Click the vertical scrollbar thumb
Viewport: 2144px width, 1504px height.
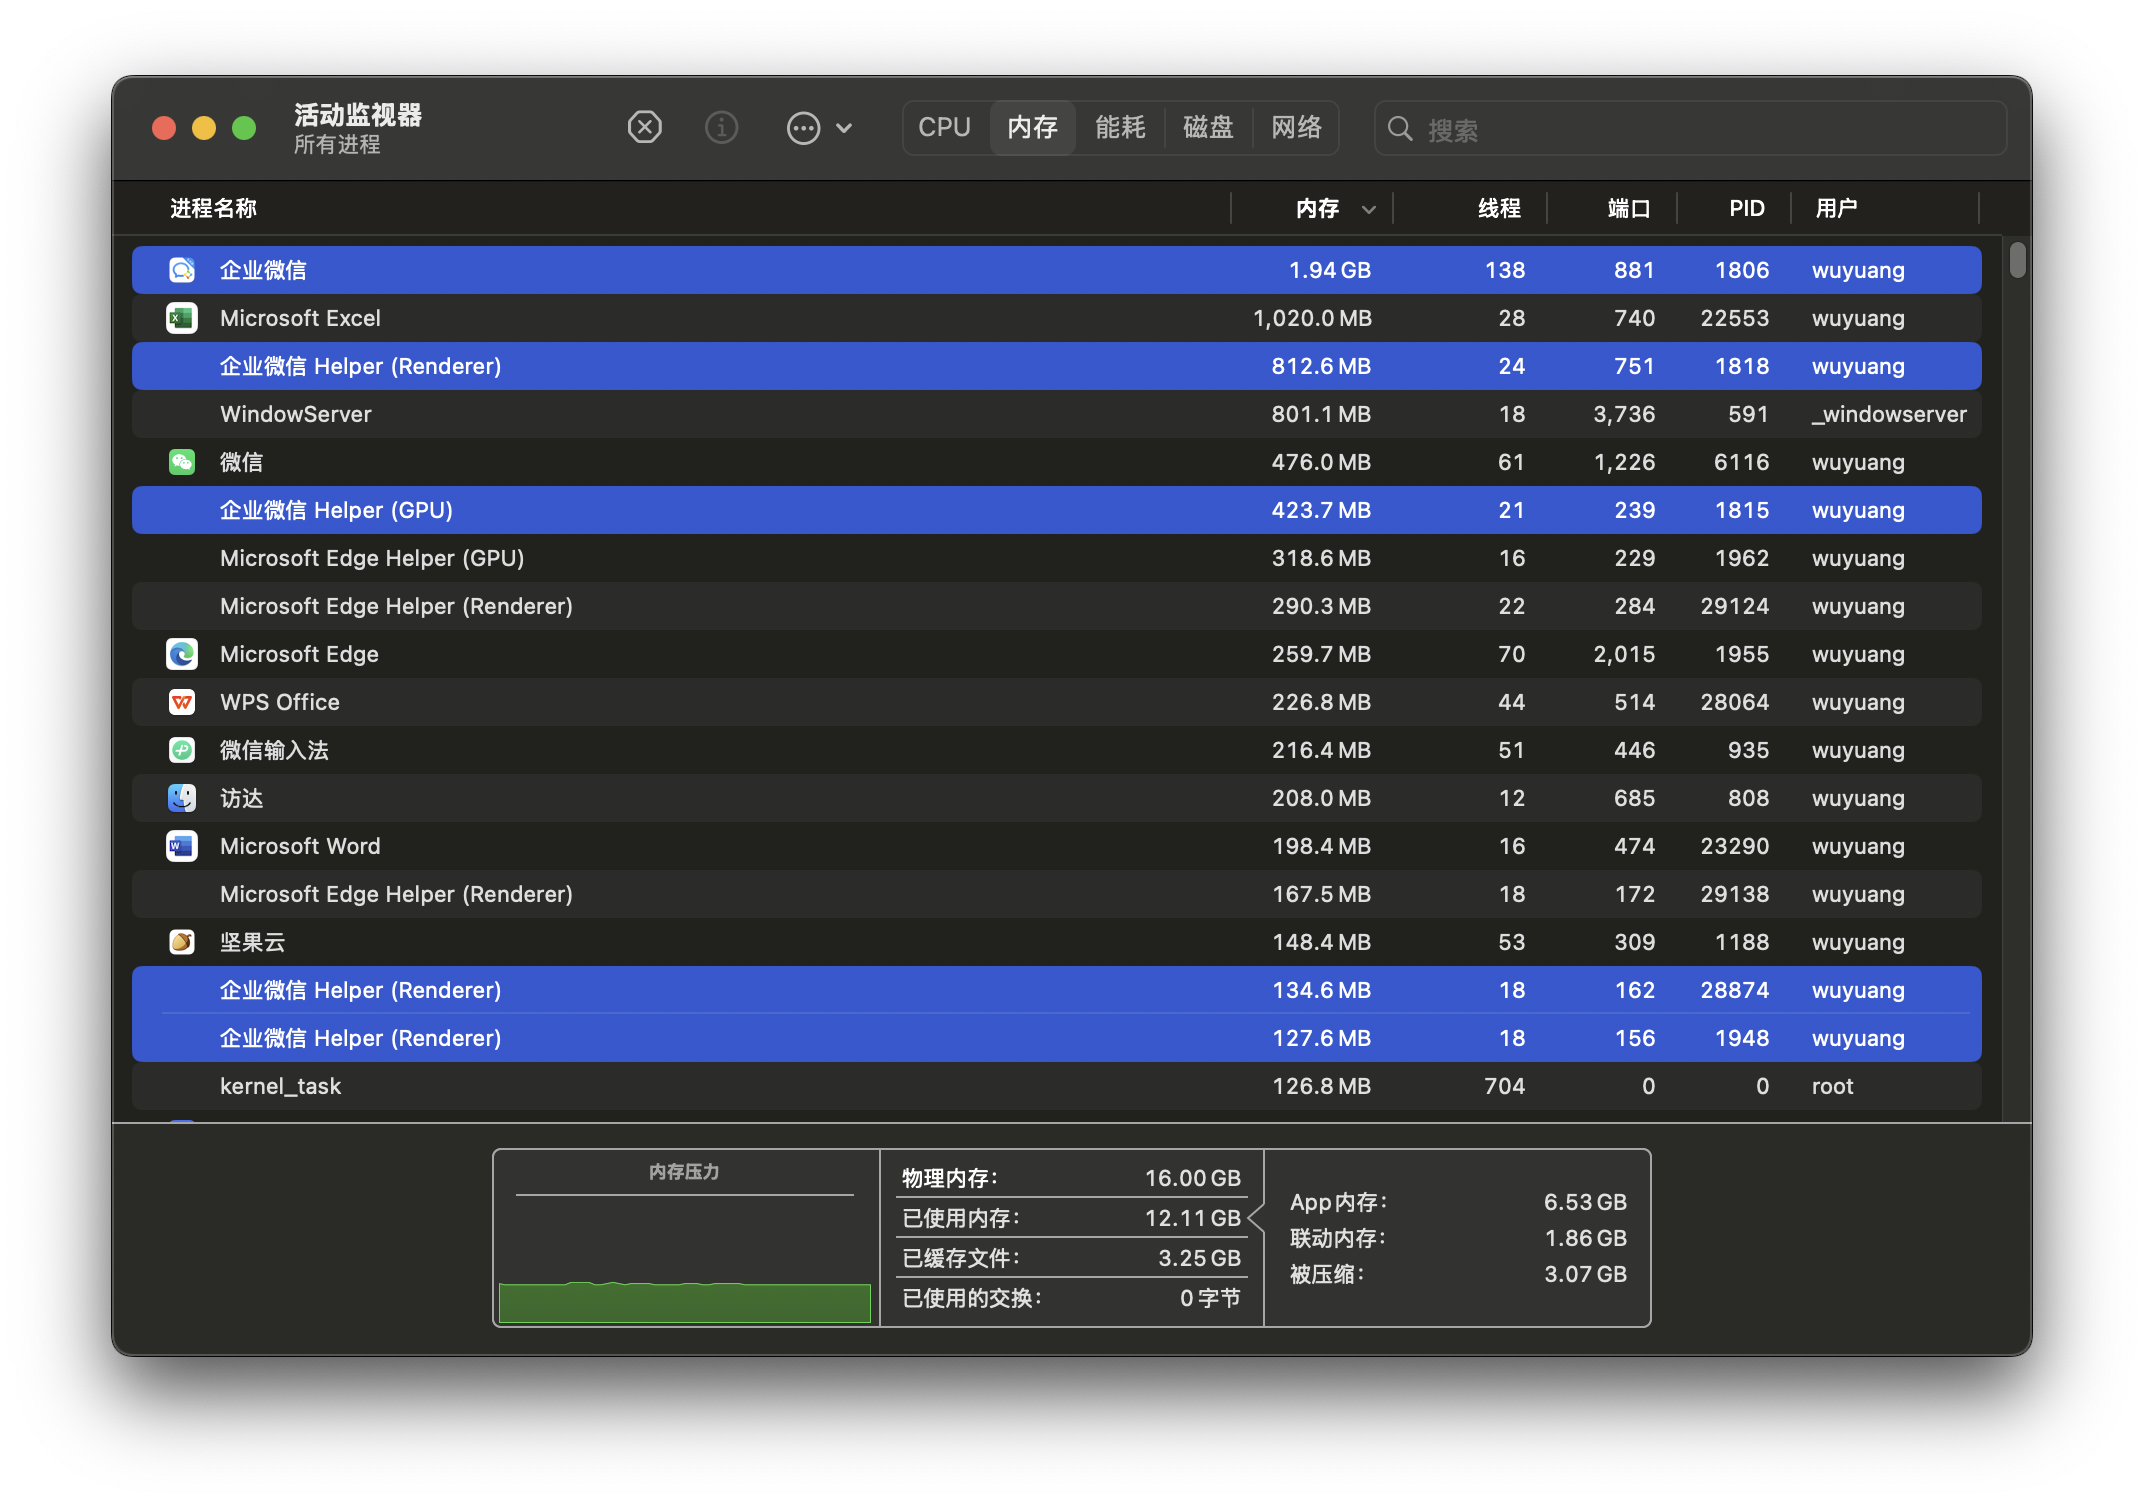[x=2017, y=260]
